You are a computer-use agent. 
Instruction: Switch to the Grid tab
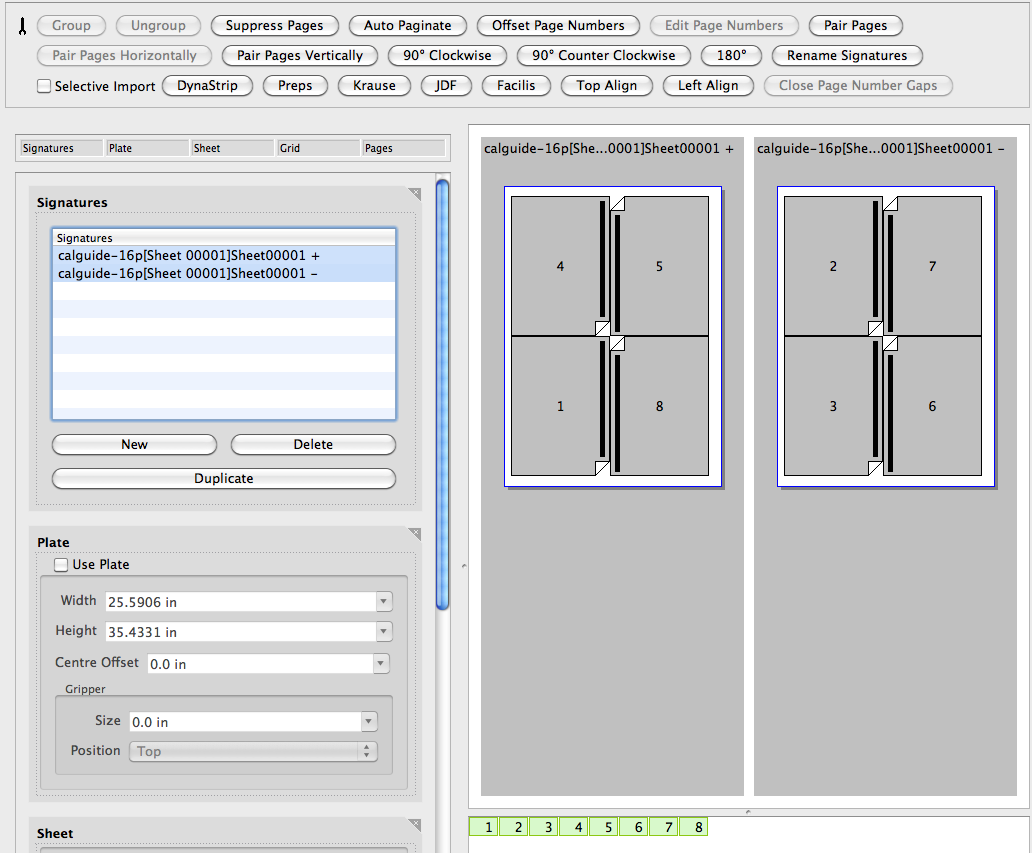click(319, 148)
